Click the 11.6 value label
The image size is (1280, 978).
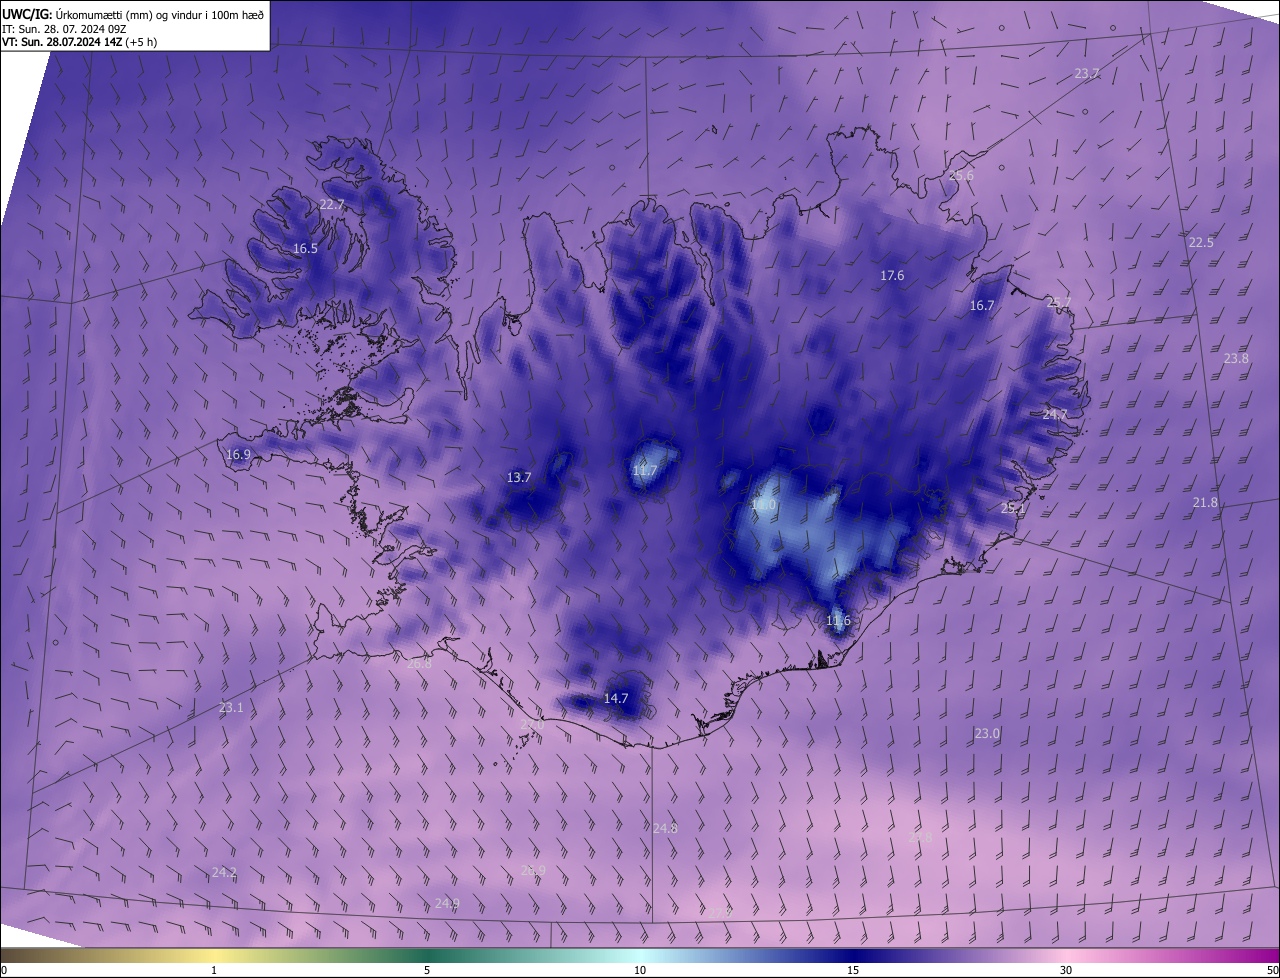[838, 620]
